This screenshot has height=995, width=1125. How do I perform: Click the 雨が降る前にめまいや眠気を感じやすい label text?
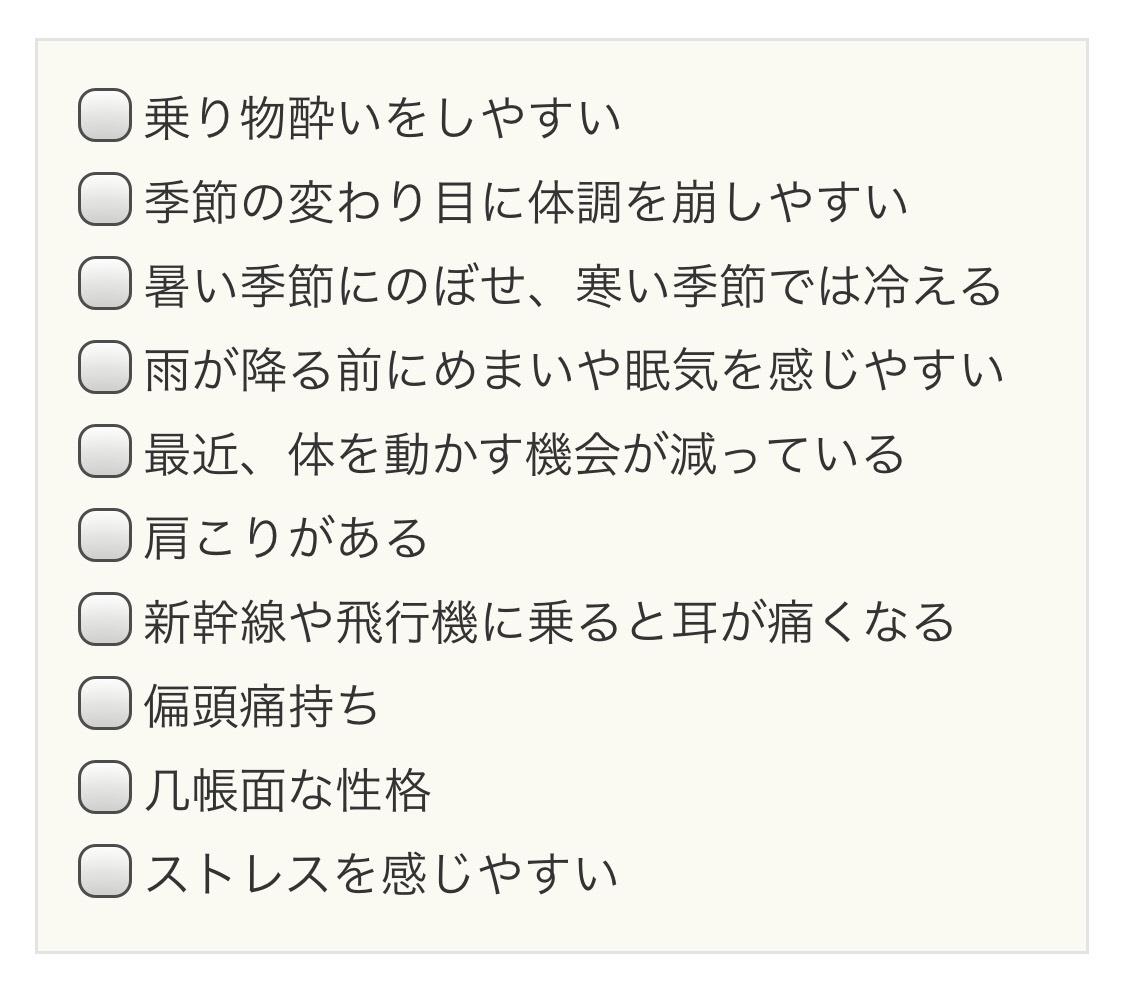(x=573, y=370)
